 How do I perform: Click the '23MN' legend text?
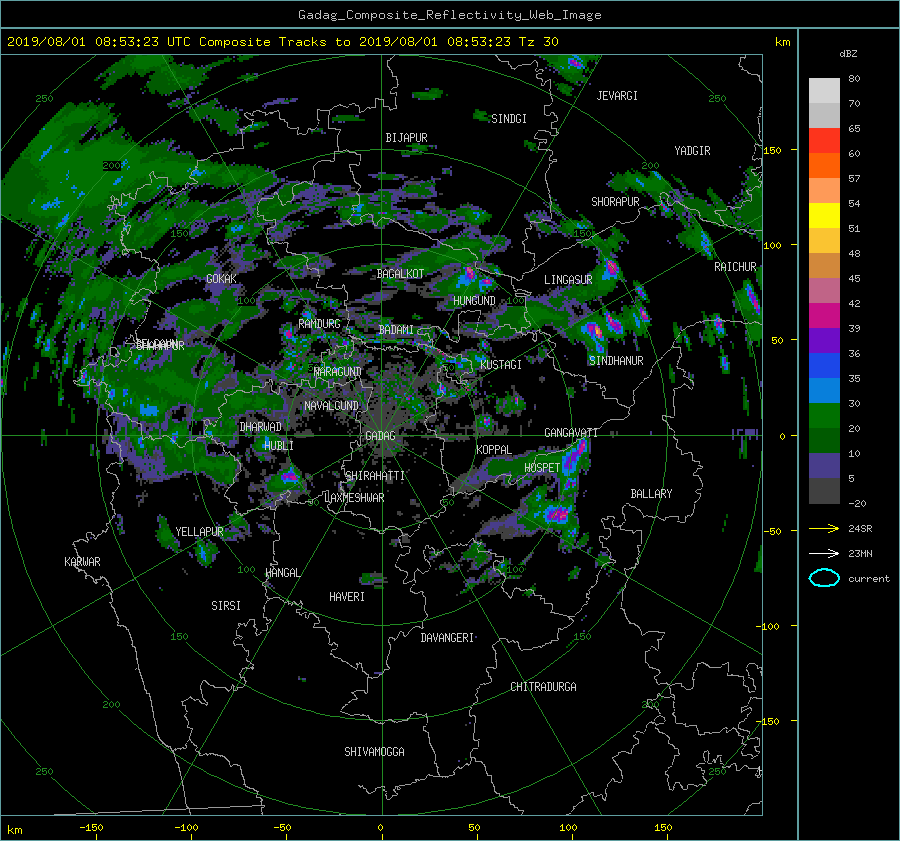[860, 553]
